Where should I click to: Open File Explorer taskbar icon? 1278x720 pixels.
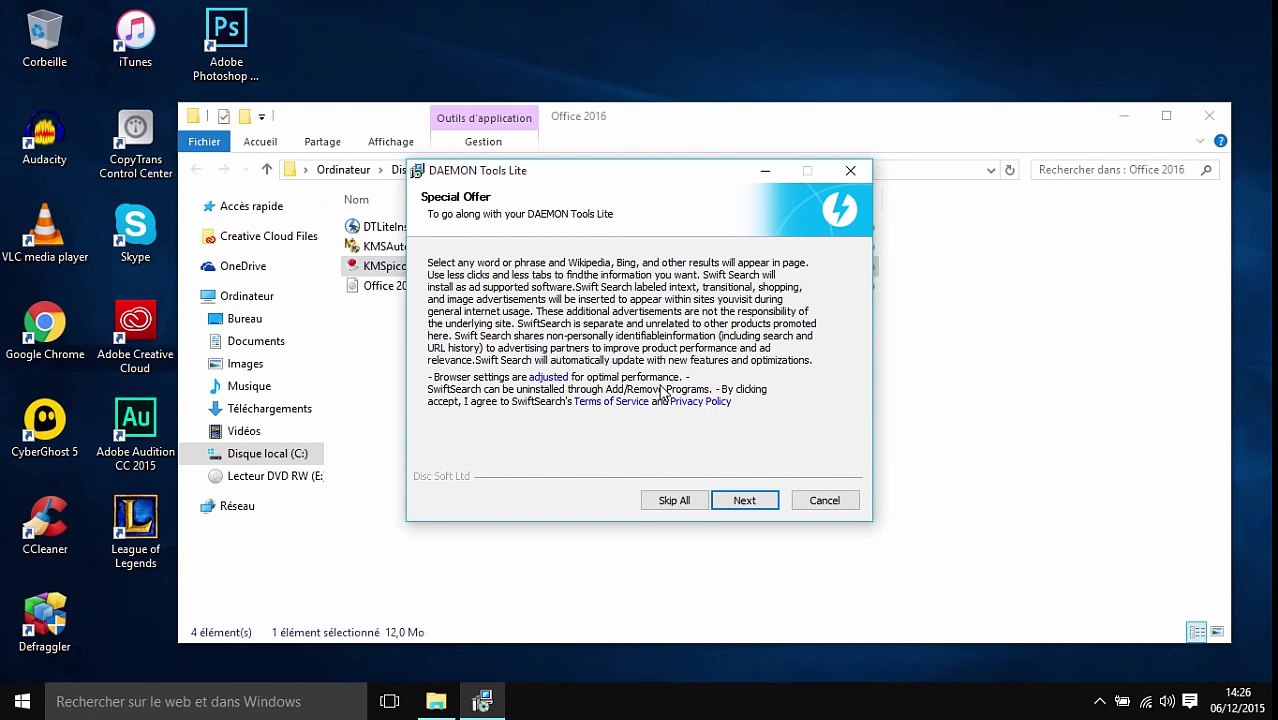pyautogui.click(x=436, y=701)
